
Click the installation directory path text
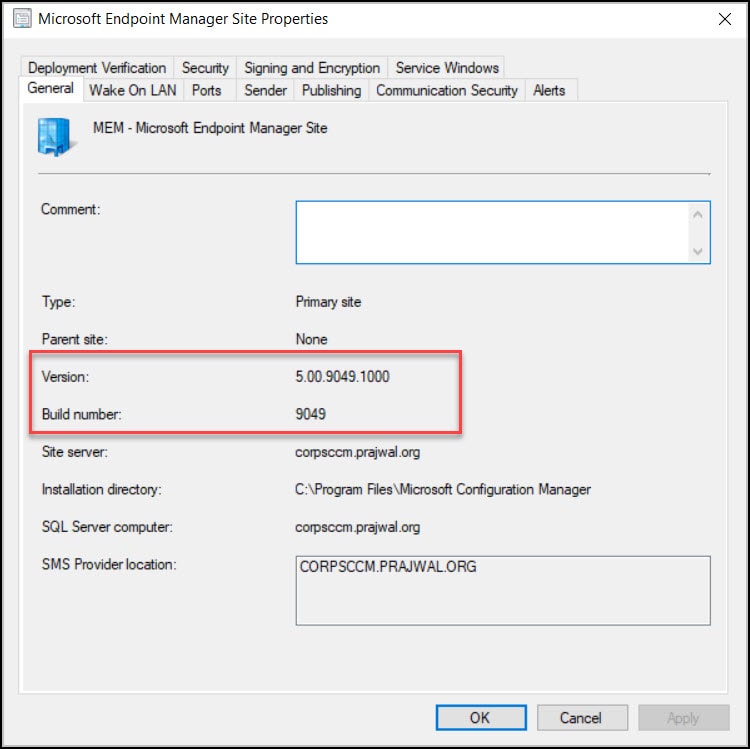pyautogui.click(x=443, y=490)
